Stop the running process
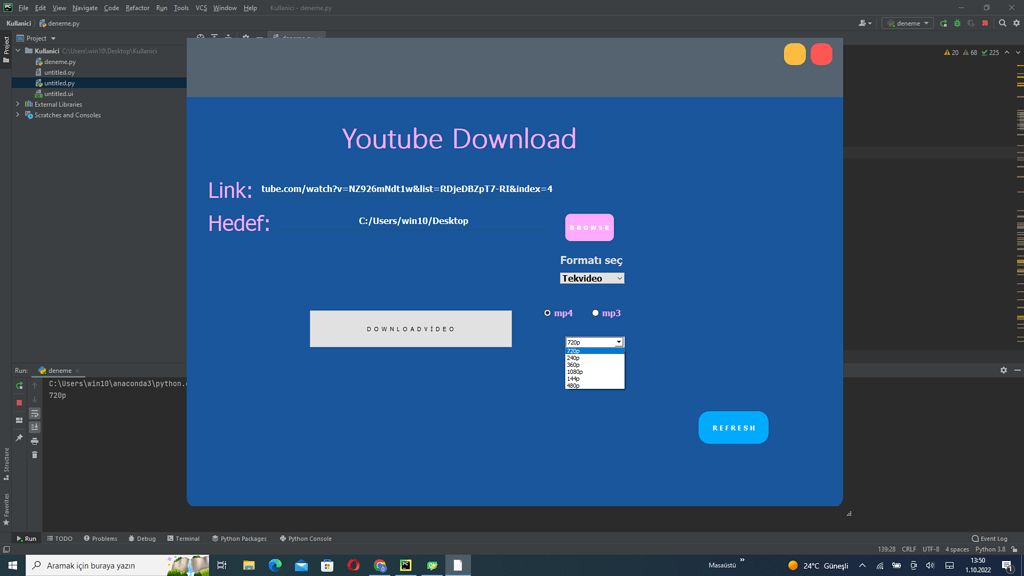This screenshot has height=576, width=1024. coord(19,402)
